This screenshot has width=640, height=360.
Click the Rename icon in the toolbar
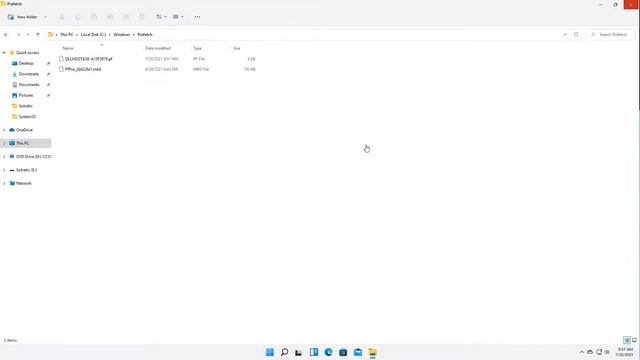pyautogui.click(x=110, y=17)
